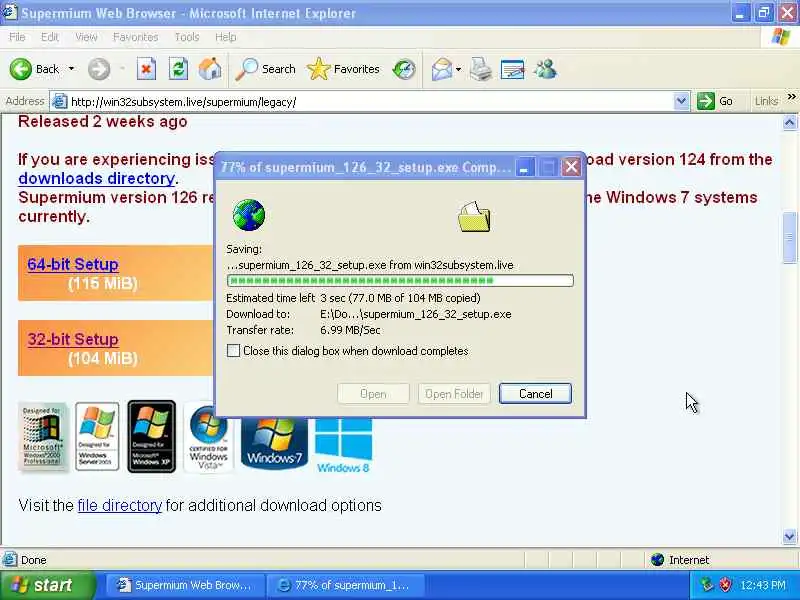Print page with printer icon
The height and width of the screenshot is (600, 800).
481,69
